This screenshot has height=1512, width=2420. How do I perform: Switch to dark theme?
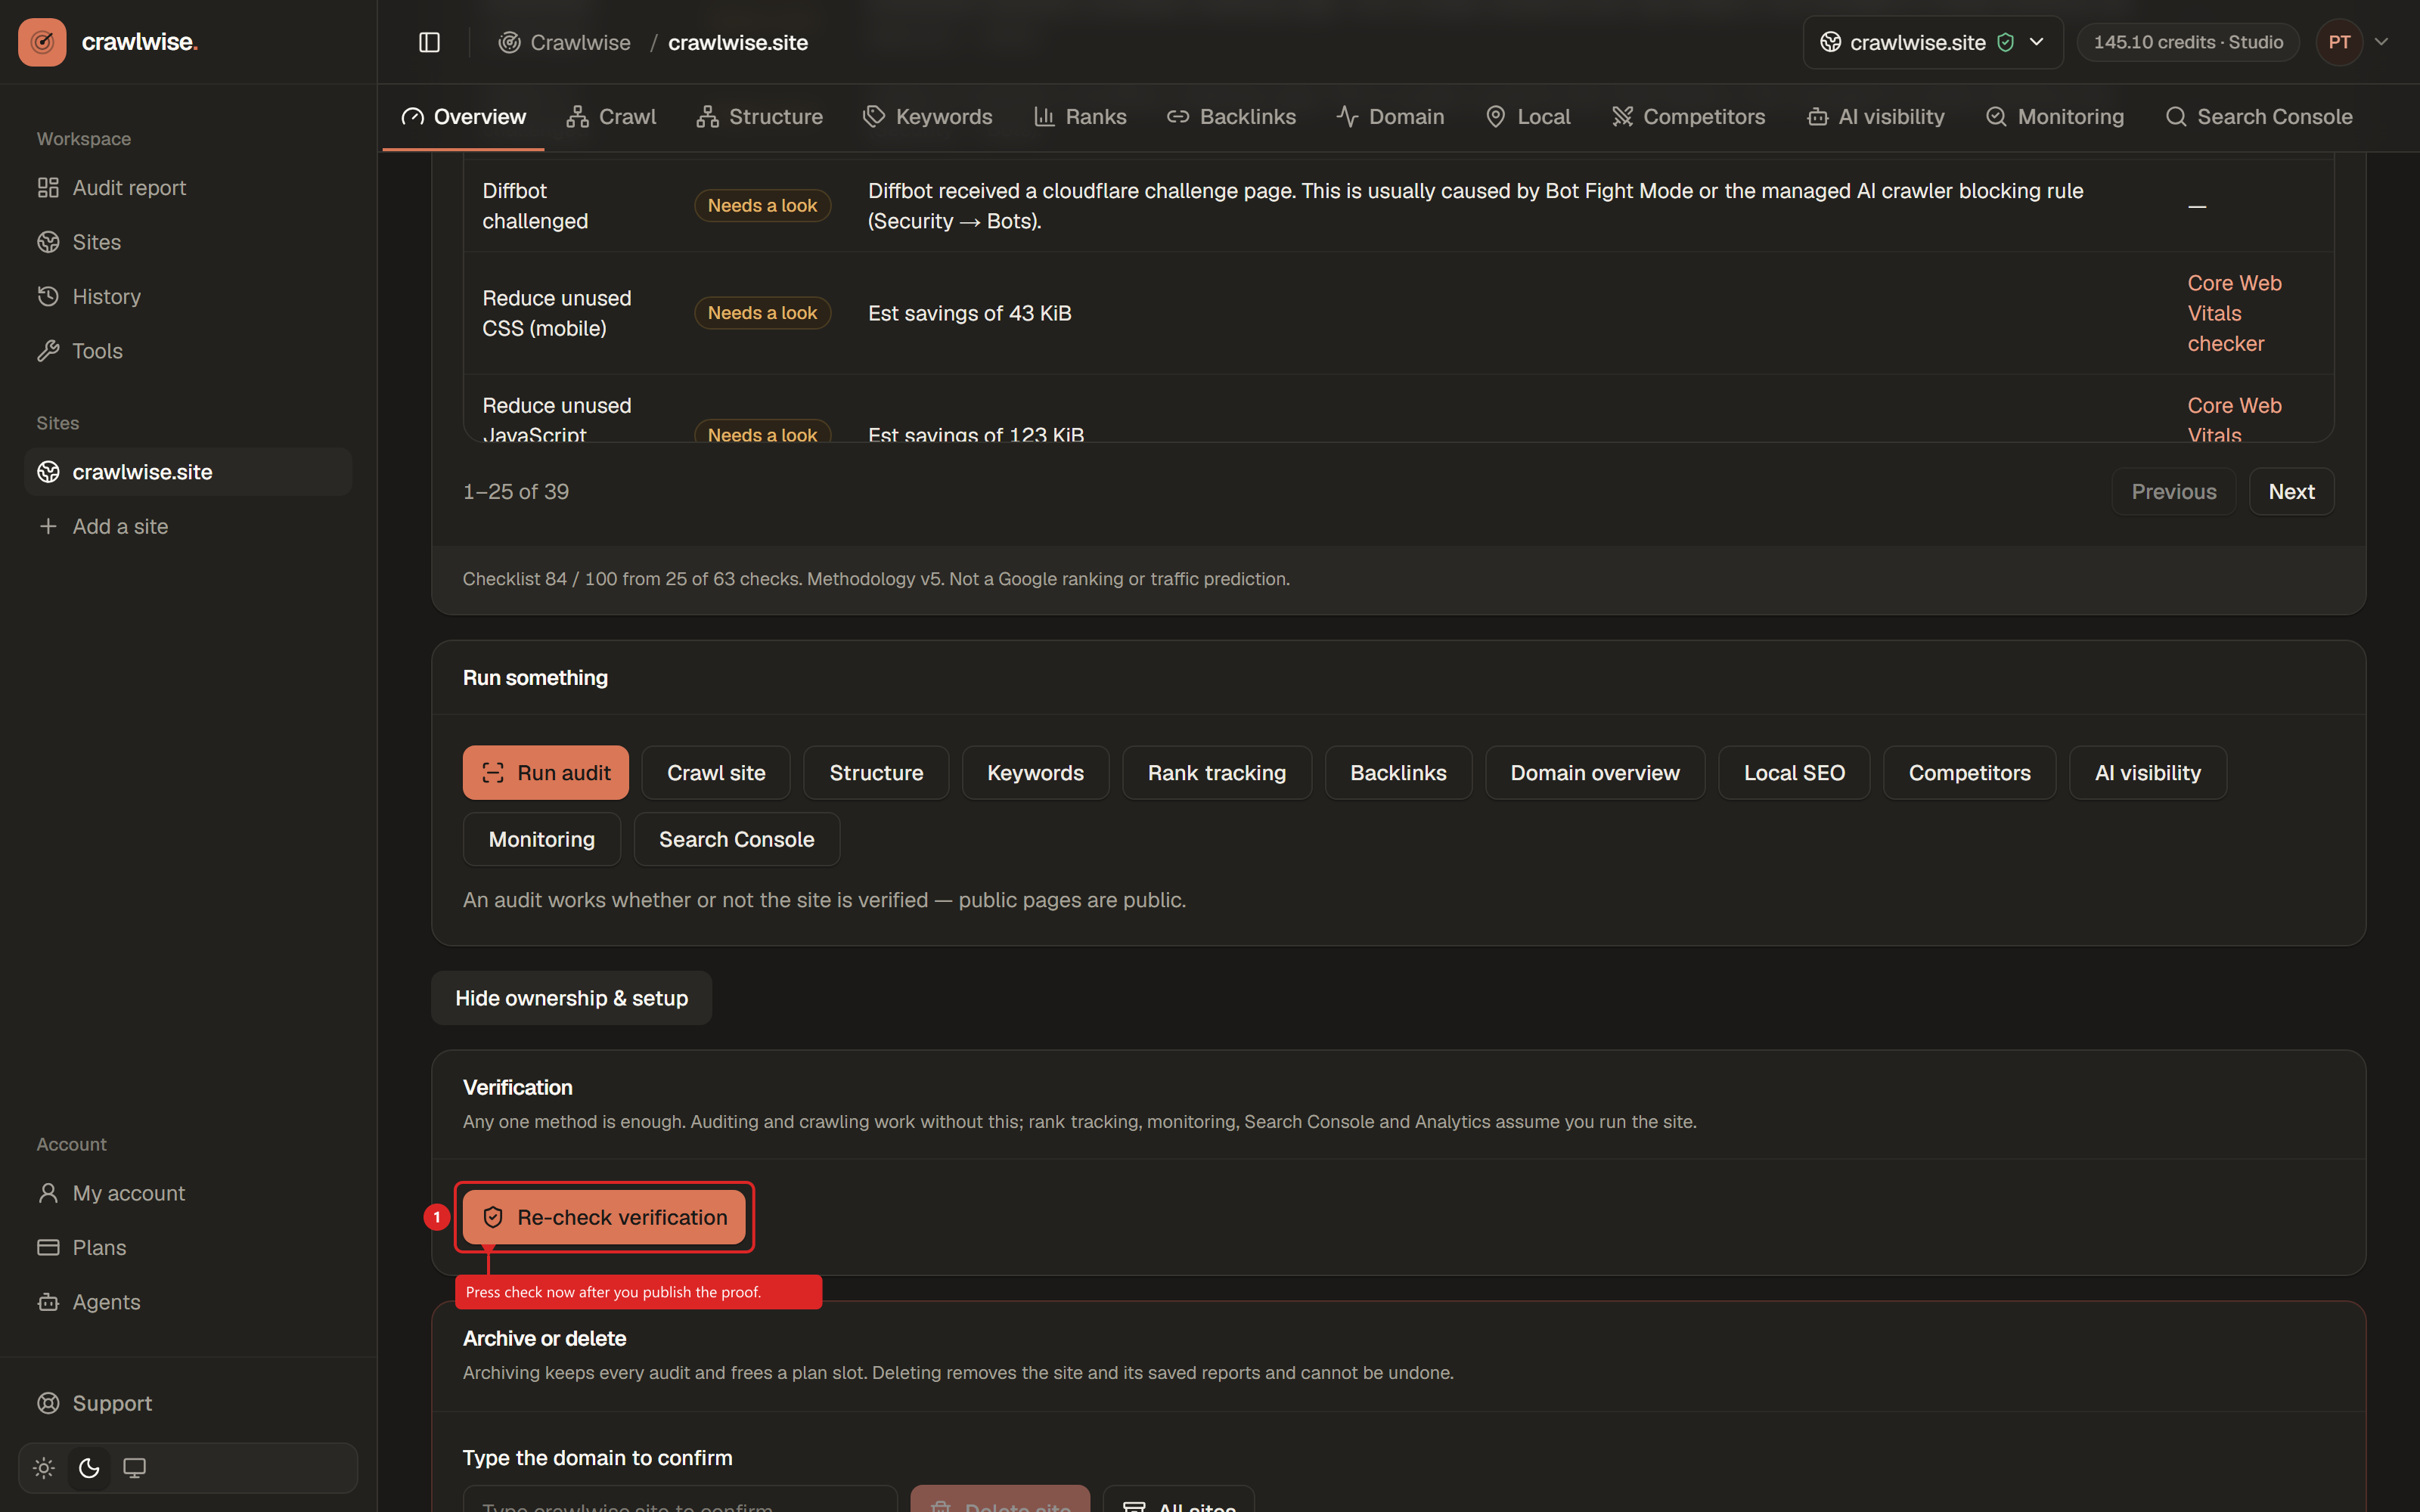pos(89,1468)
